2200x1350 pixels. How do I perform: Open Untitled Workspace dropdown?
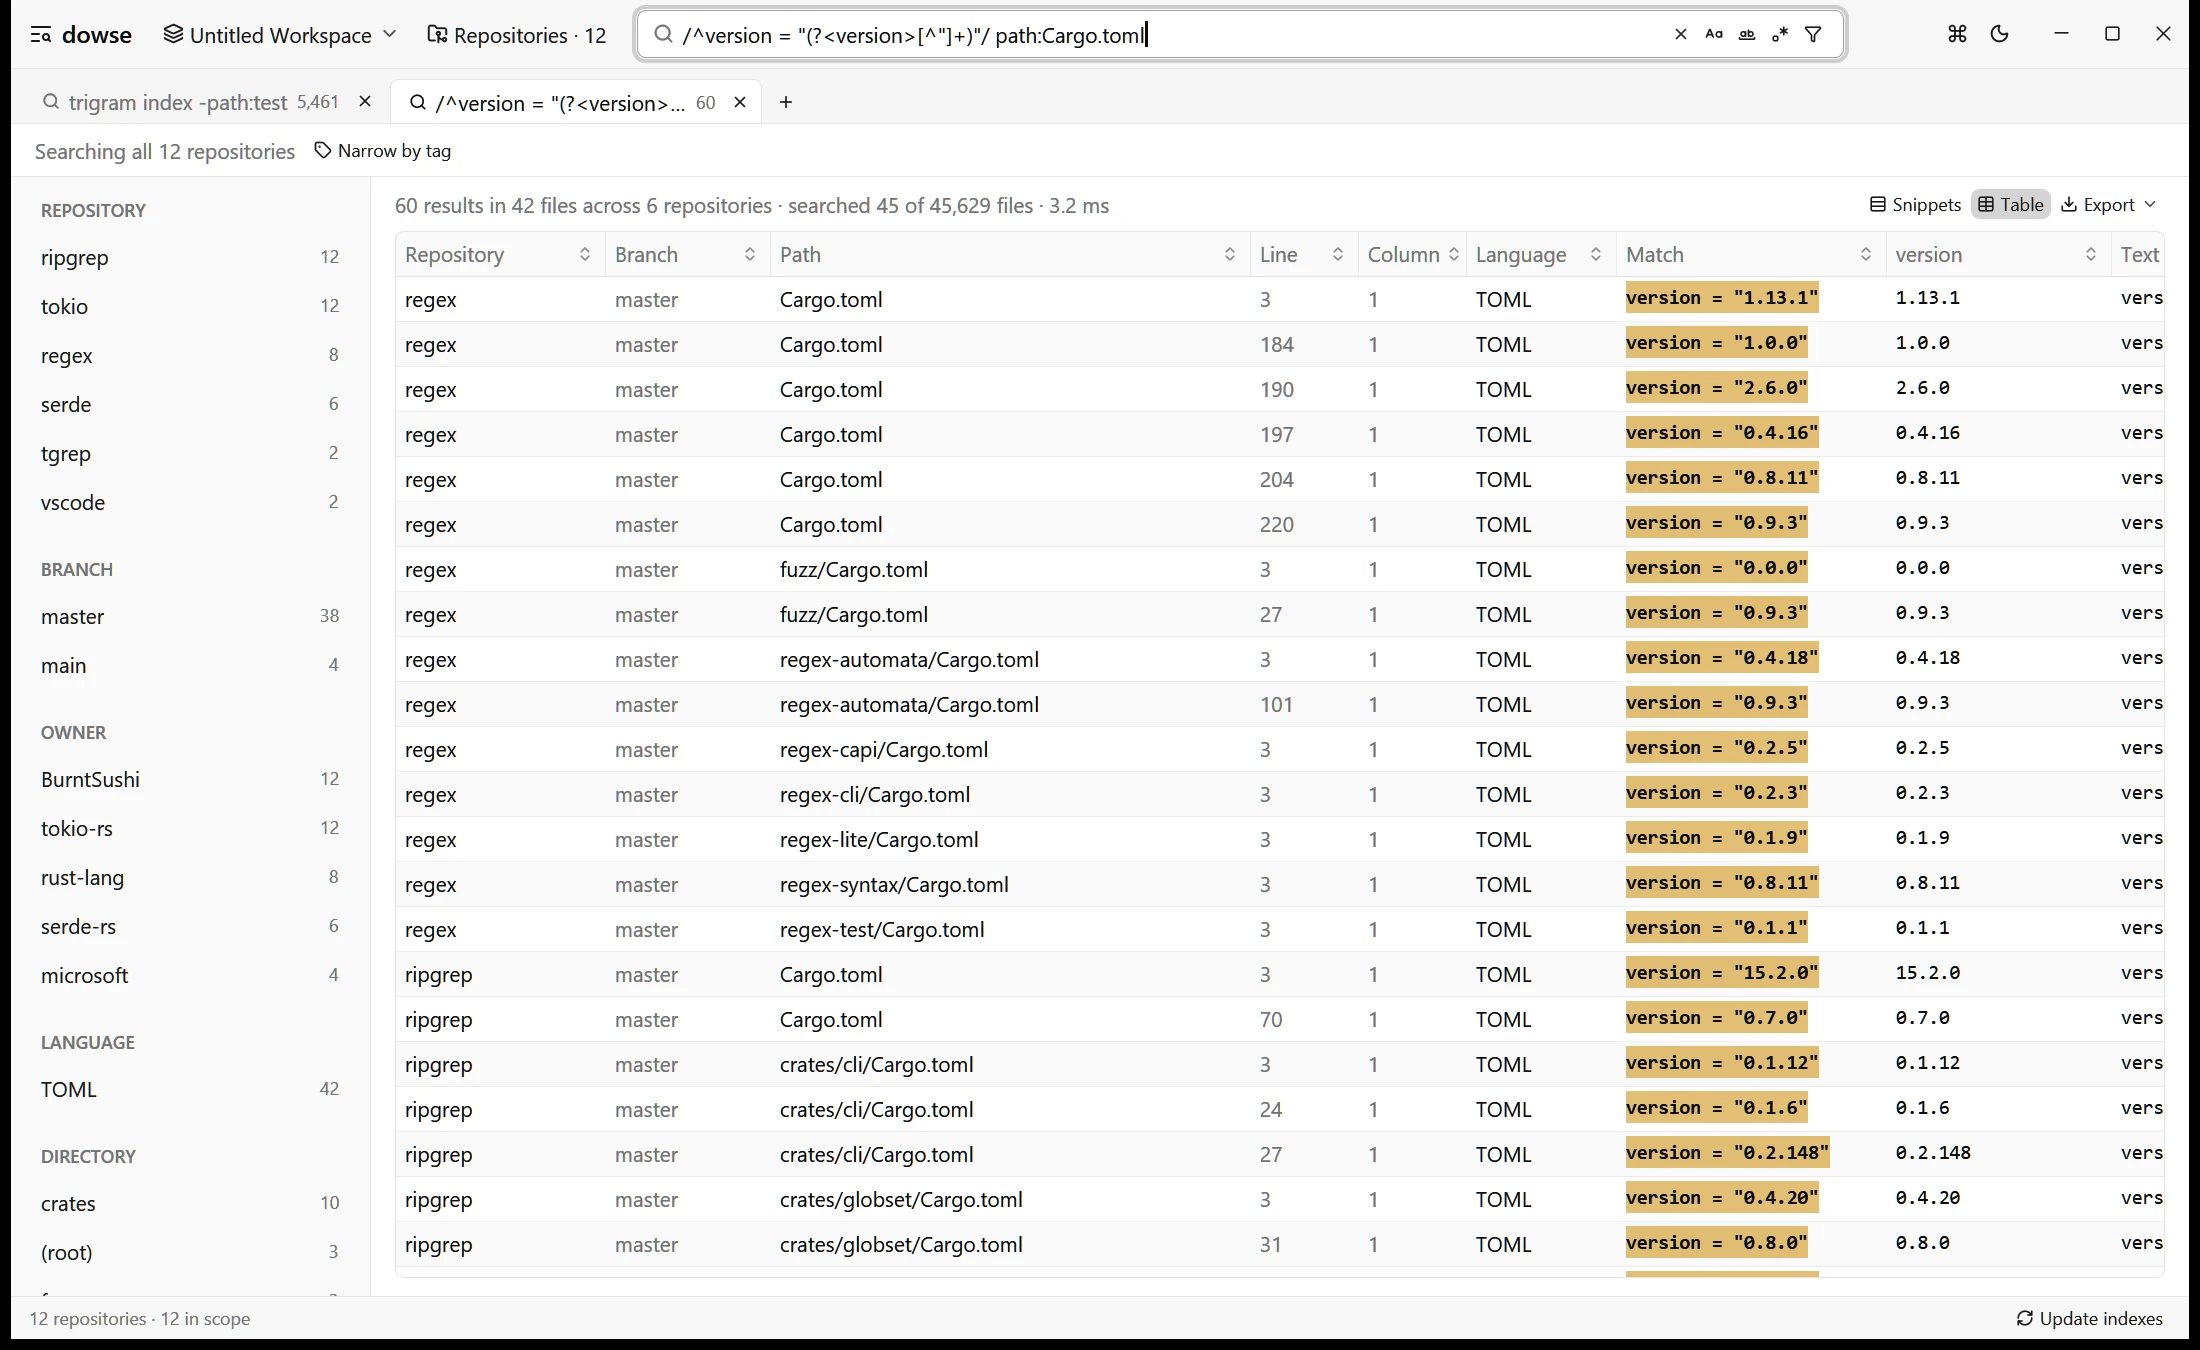tap(280, 35)
